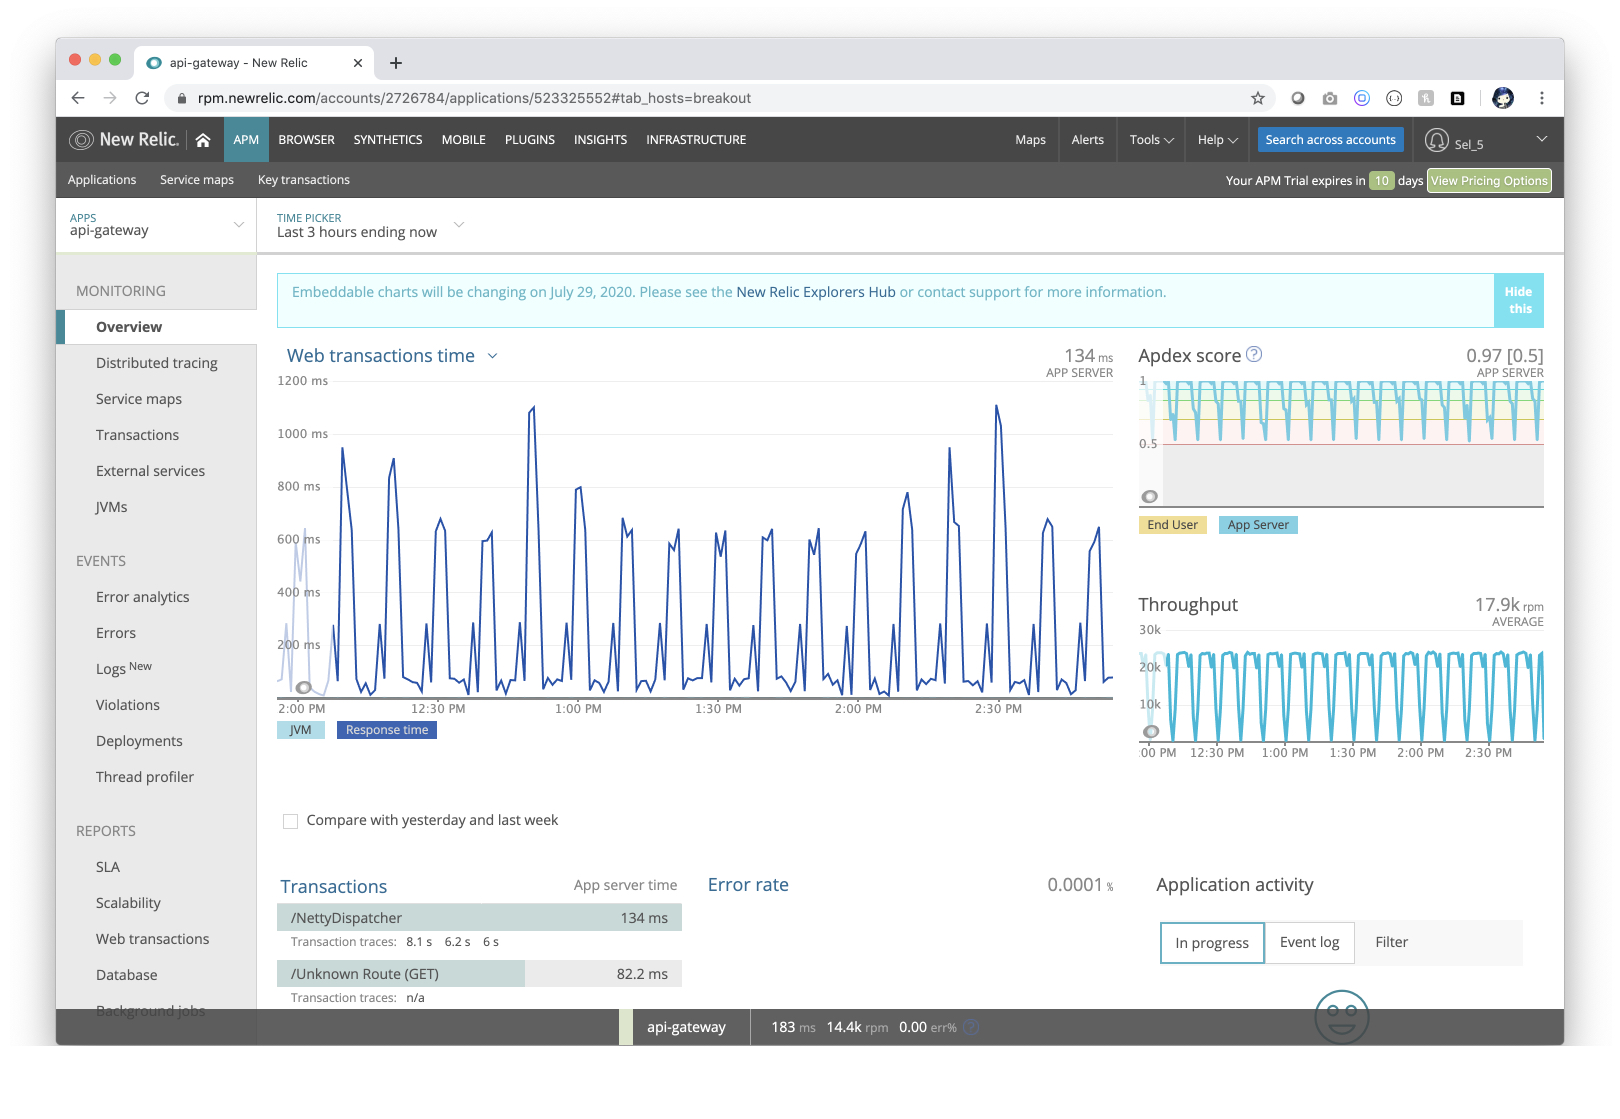Click View Pricing Options button
The image size is (1620, 1119).
pos(1489,181)
